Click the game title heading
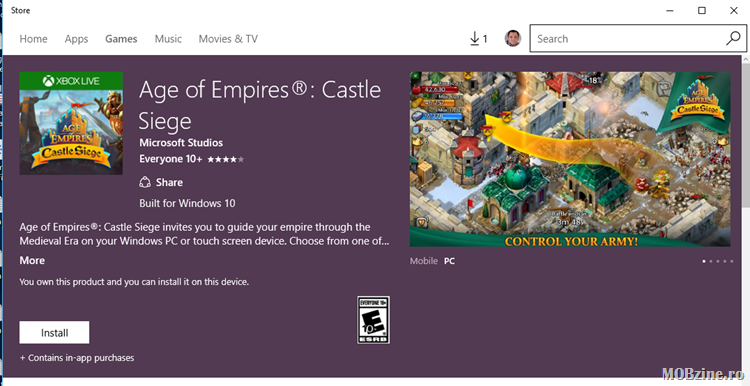 (260, 106)
